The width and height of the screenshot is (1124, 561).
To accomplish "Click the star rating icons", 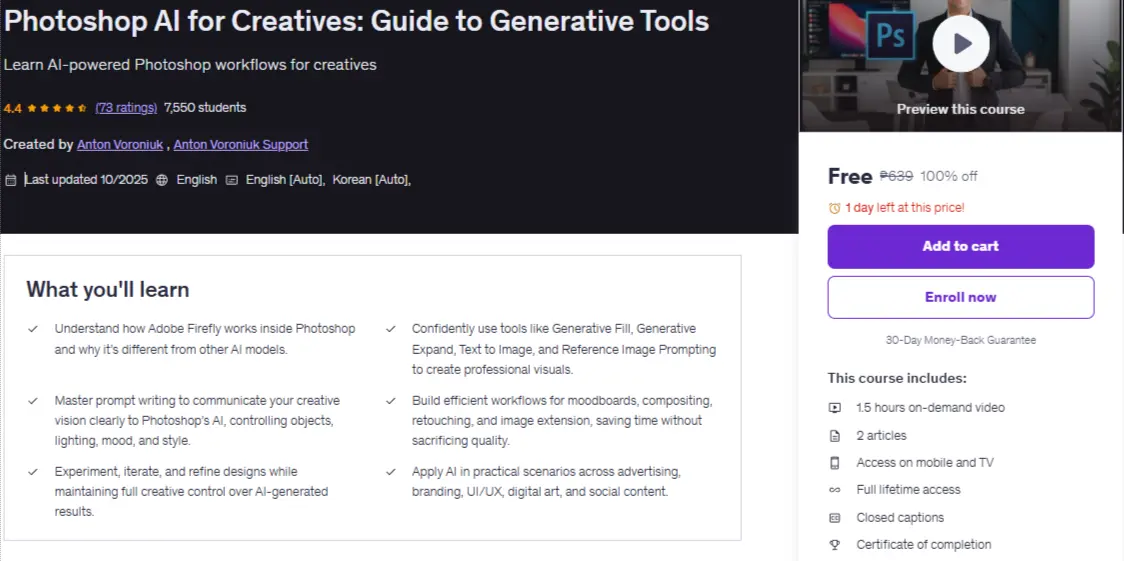I will tap(58, 108).
